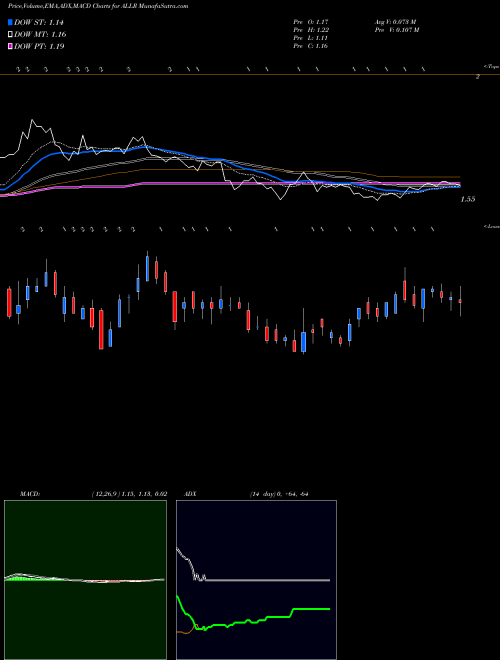The image size is (500, 660).
Task: Click the '<Lows' axis label
Action: point(491,227)
